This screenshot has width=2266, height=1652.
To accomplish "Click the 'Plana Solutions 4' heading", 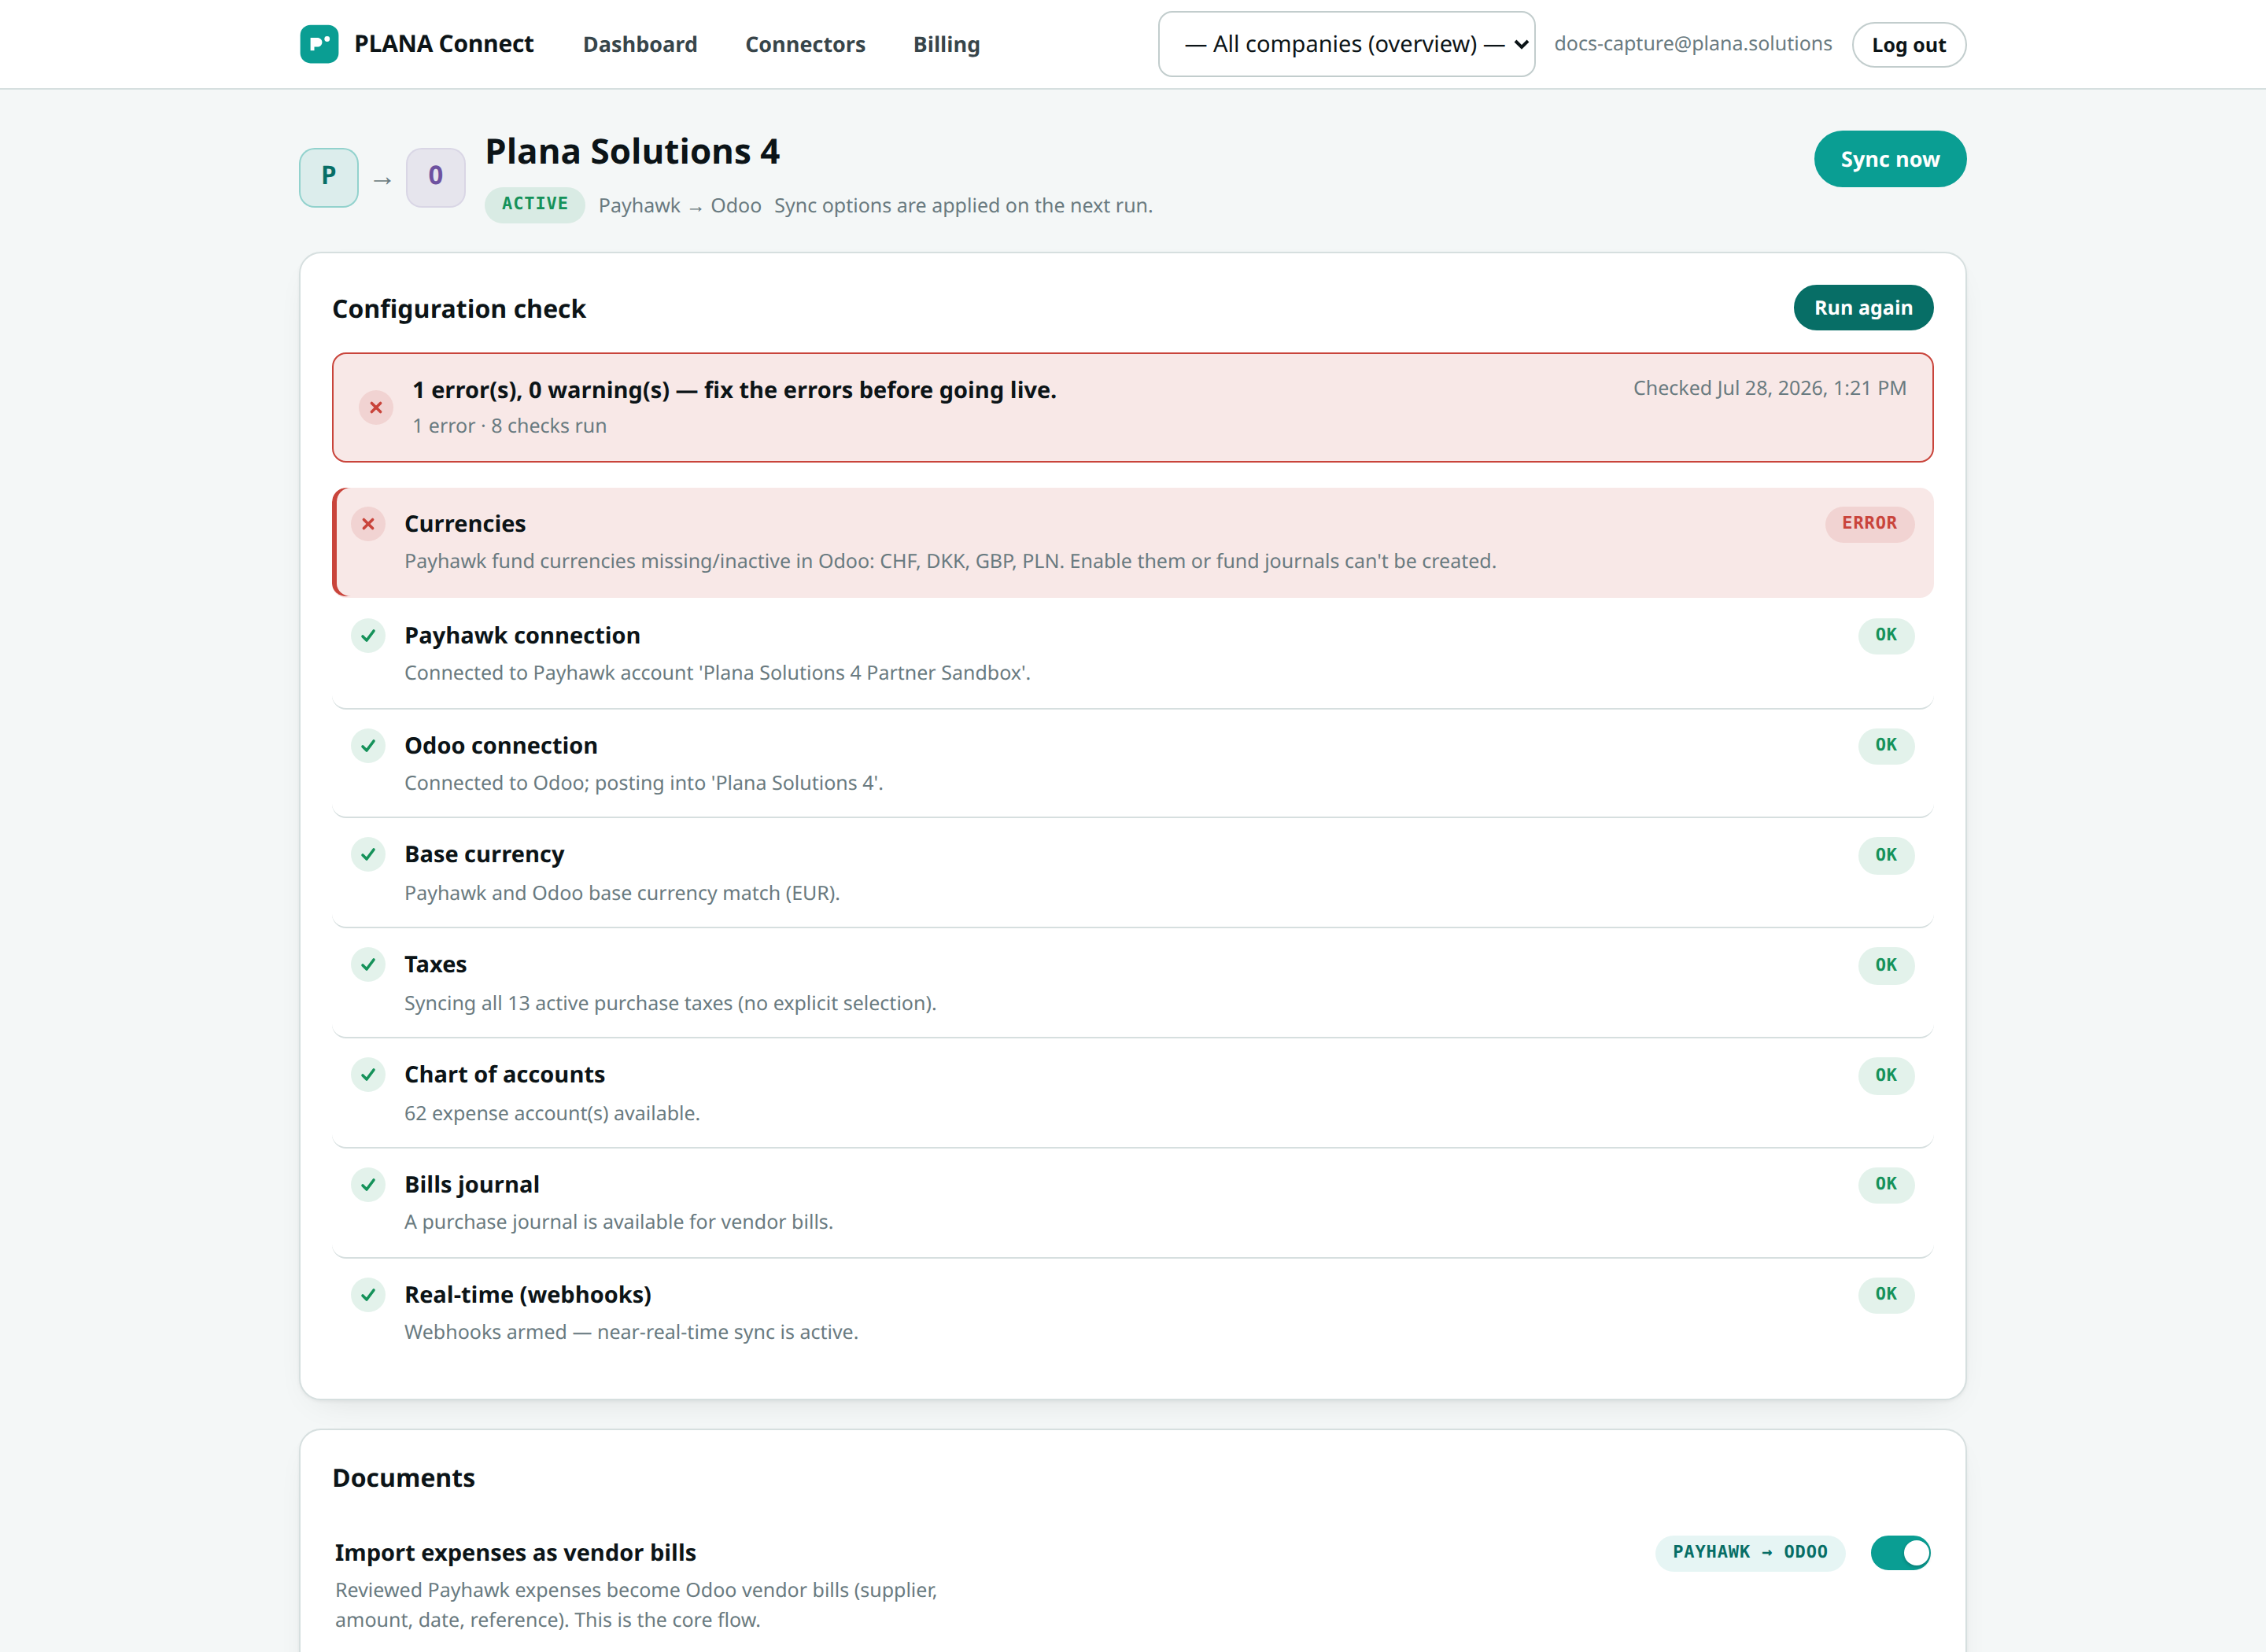I will point(632,152).
